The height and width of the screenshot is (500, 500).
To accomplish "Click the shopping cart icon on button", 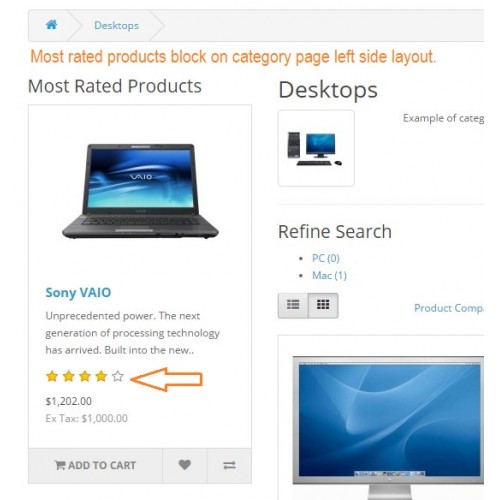I will 60,465.
